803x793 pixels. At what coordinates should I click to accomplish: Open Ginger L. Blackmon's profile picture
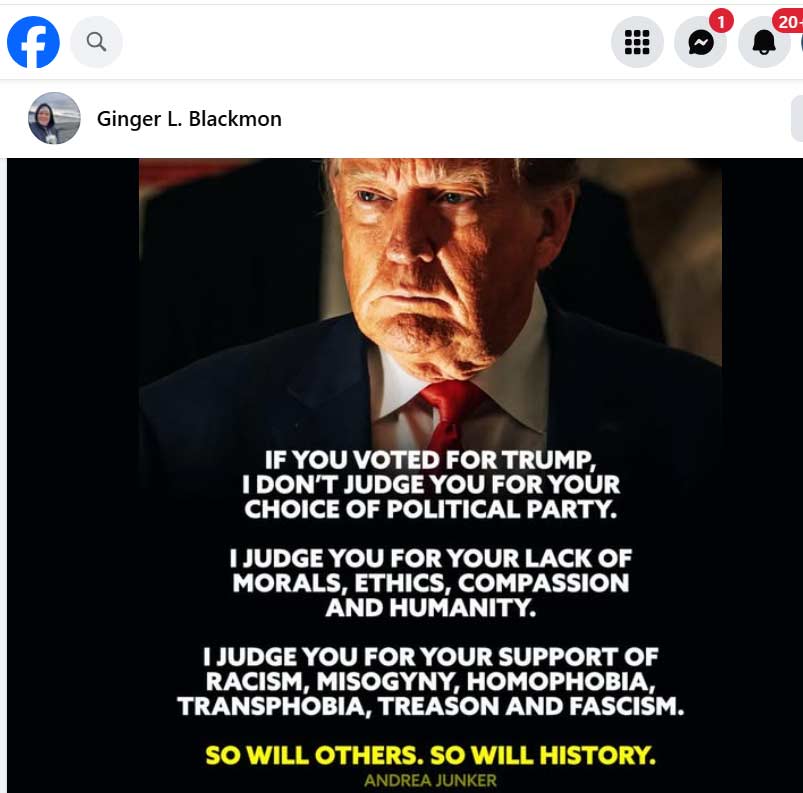(x=54, y=118)
